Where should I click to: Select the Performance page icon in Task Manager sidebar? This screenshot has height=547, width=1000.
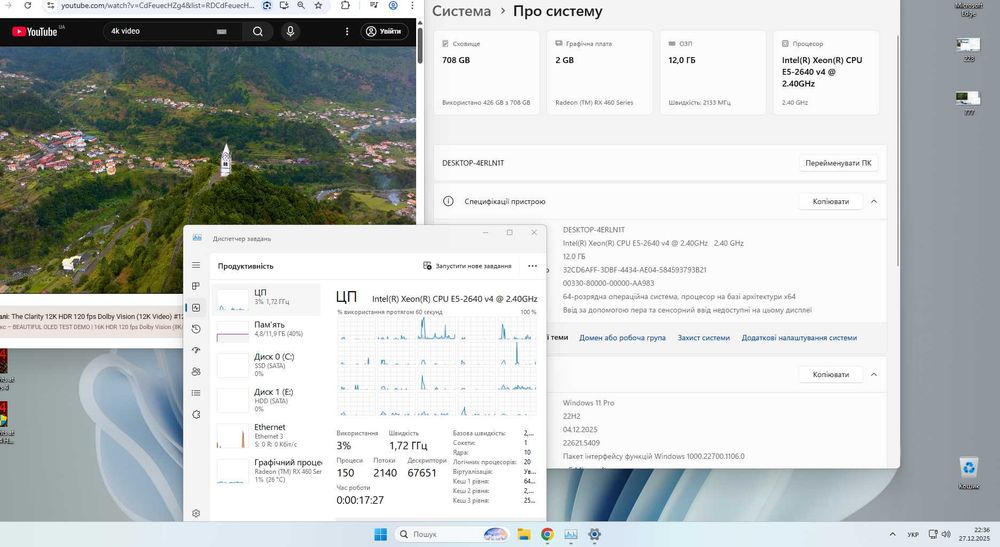196,308
